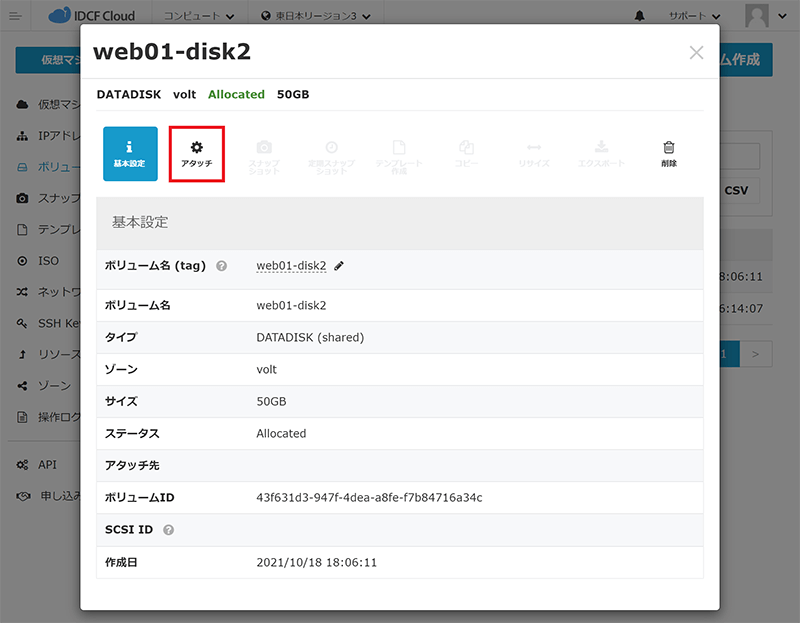Click the pencil edit icon beside web01-disk2
Image resolution: width=800 pixels, height=623 pixels.
coord(339,266)
